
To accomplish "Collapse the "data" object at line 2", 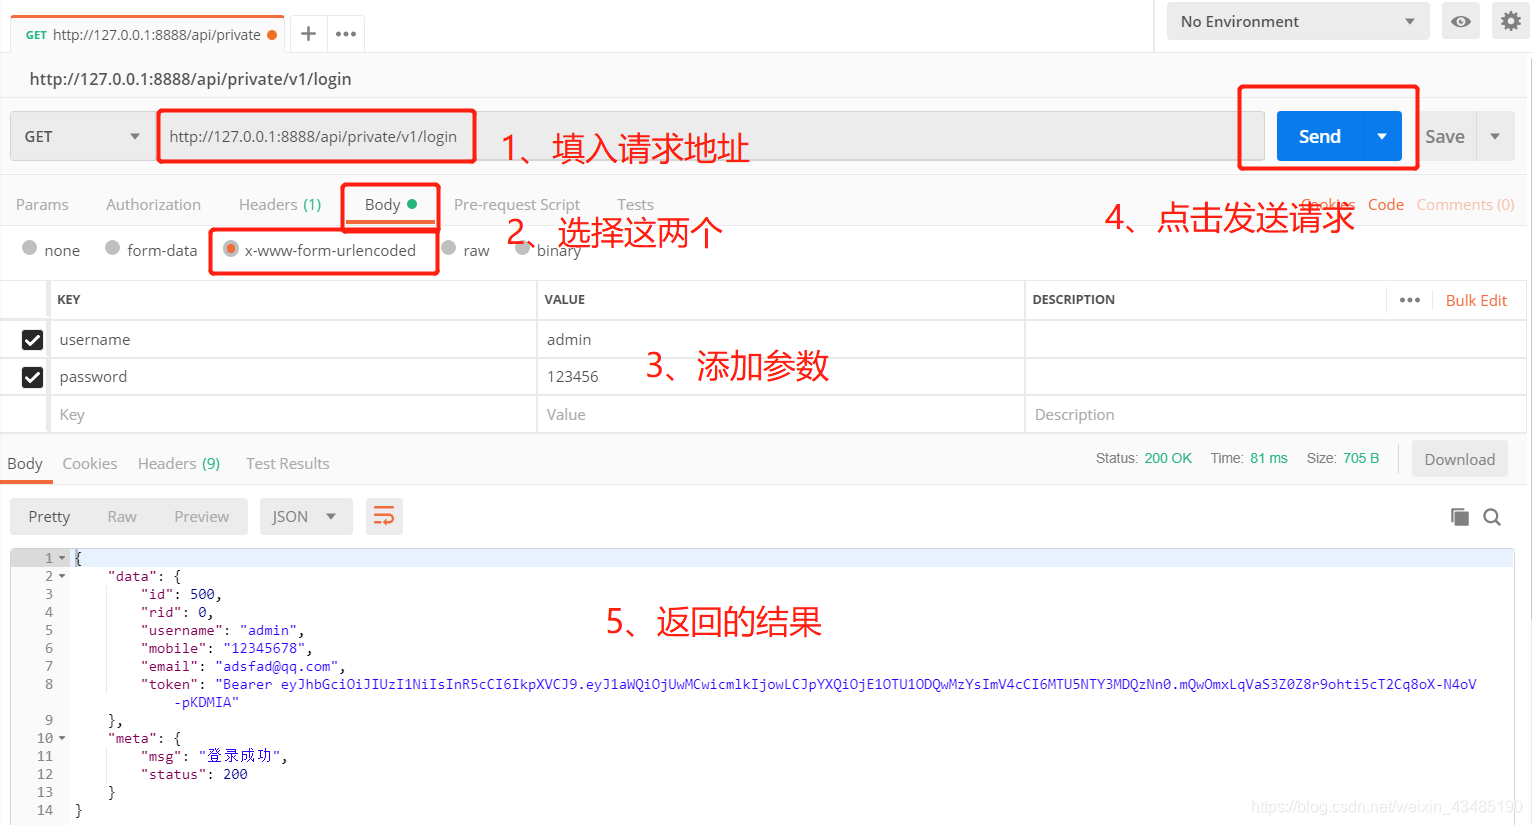I will [x=62, y=576].
